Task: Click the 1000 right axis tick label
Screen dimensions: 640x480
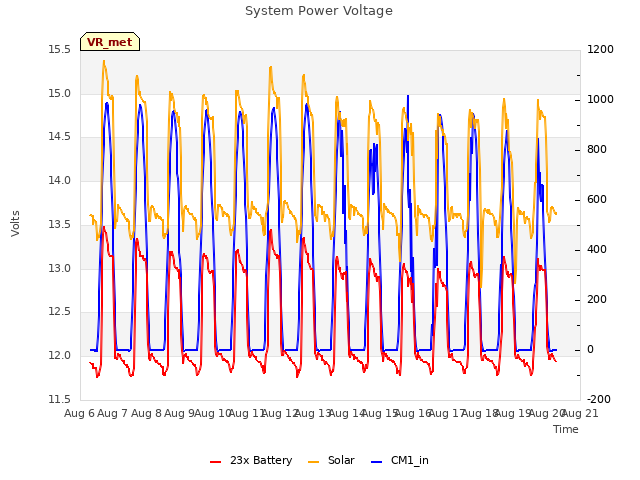Action: tap(600, 100)
